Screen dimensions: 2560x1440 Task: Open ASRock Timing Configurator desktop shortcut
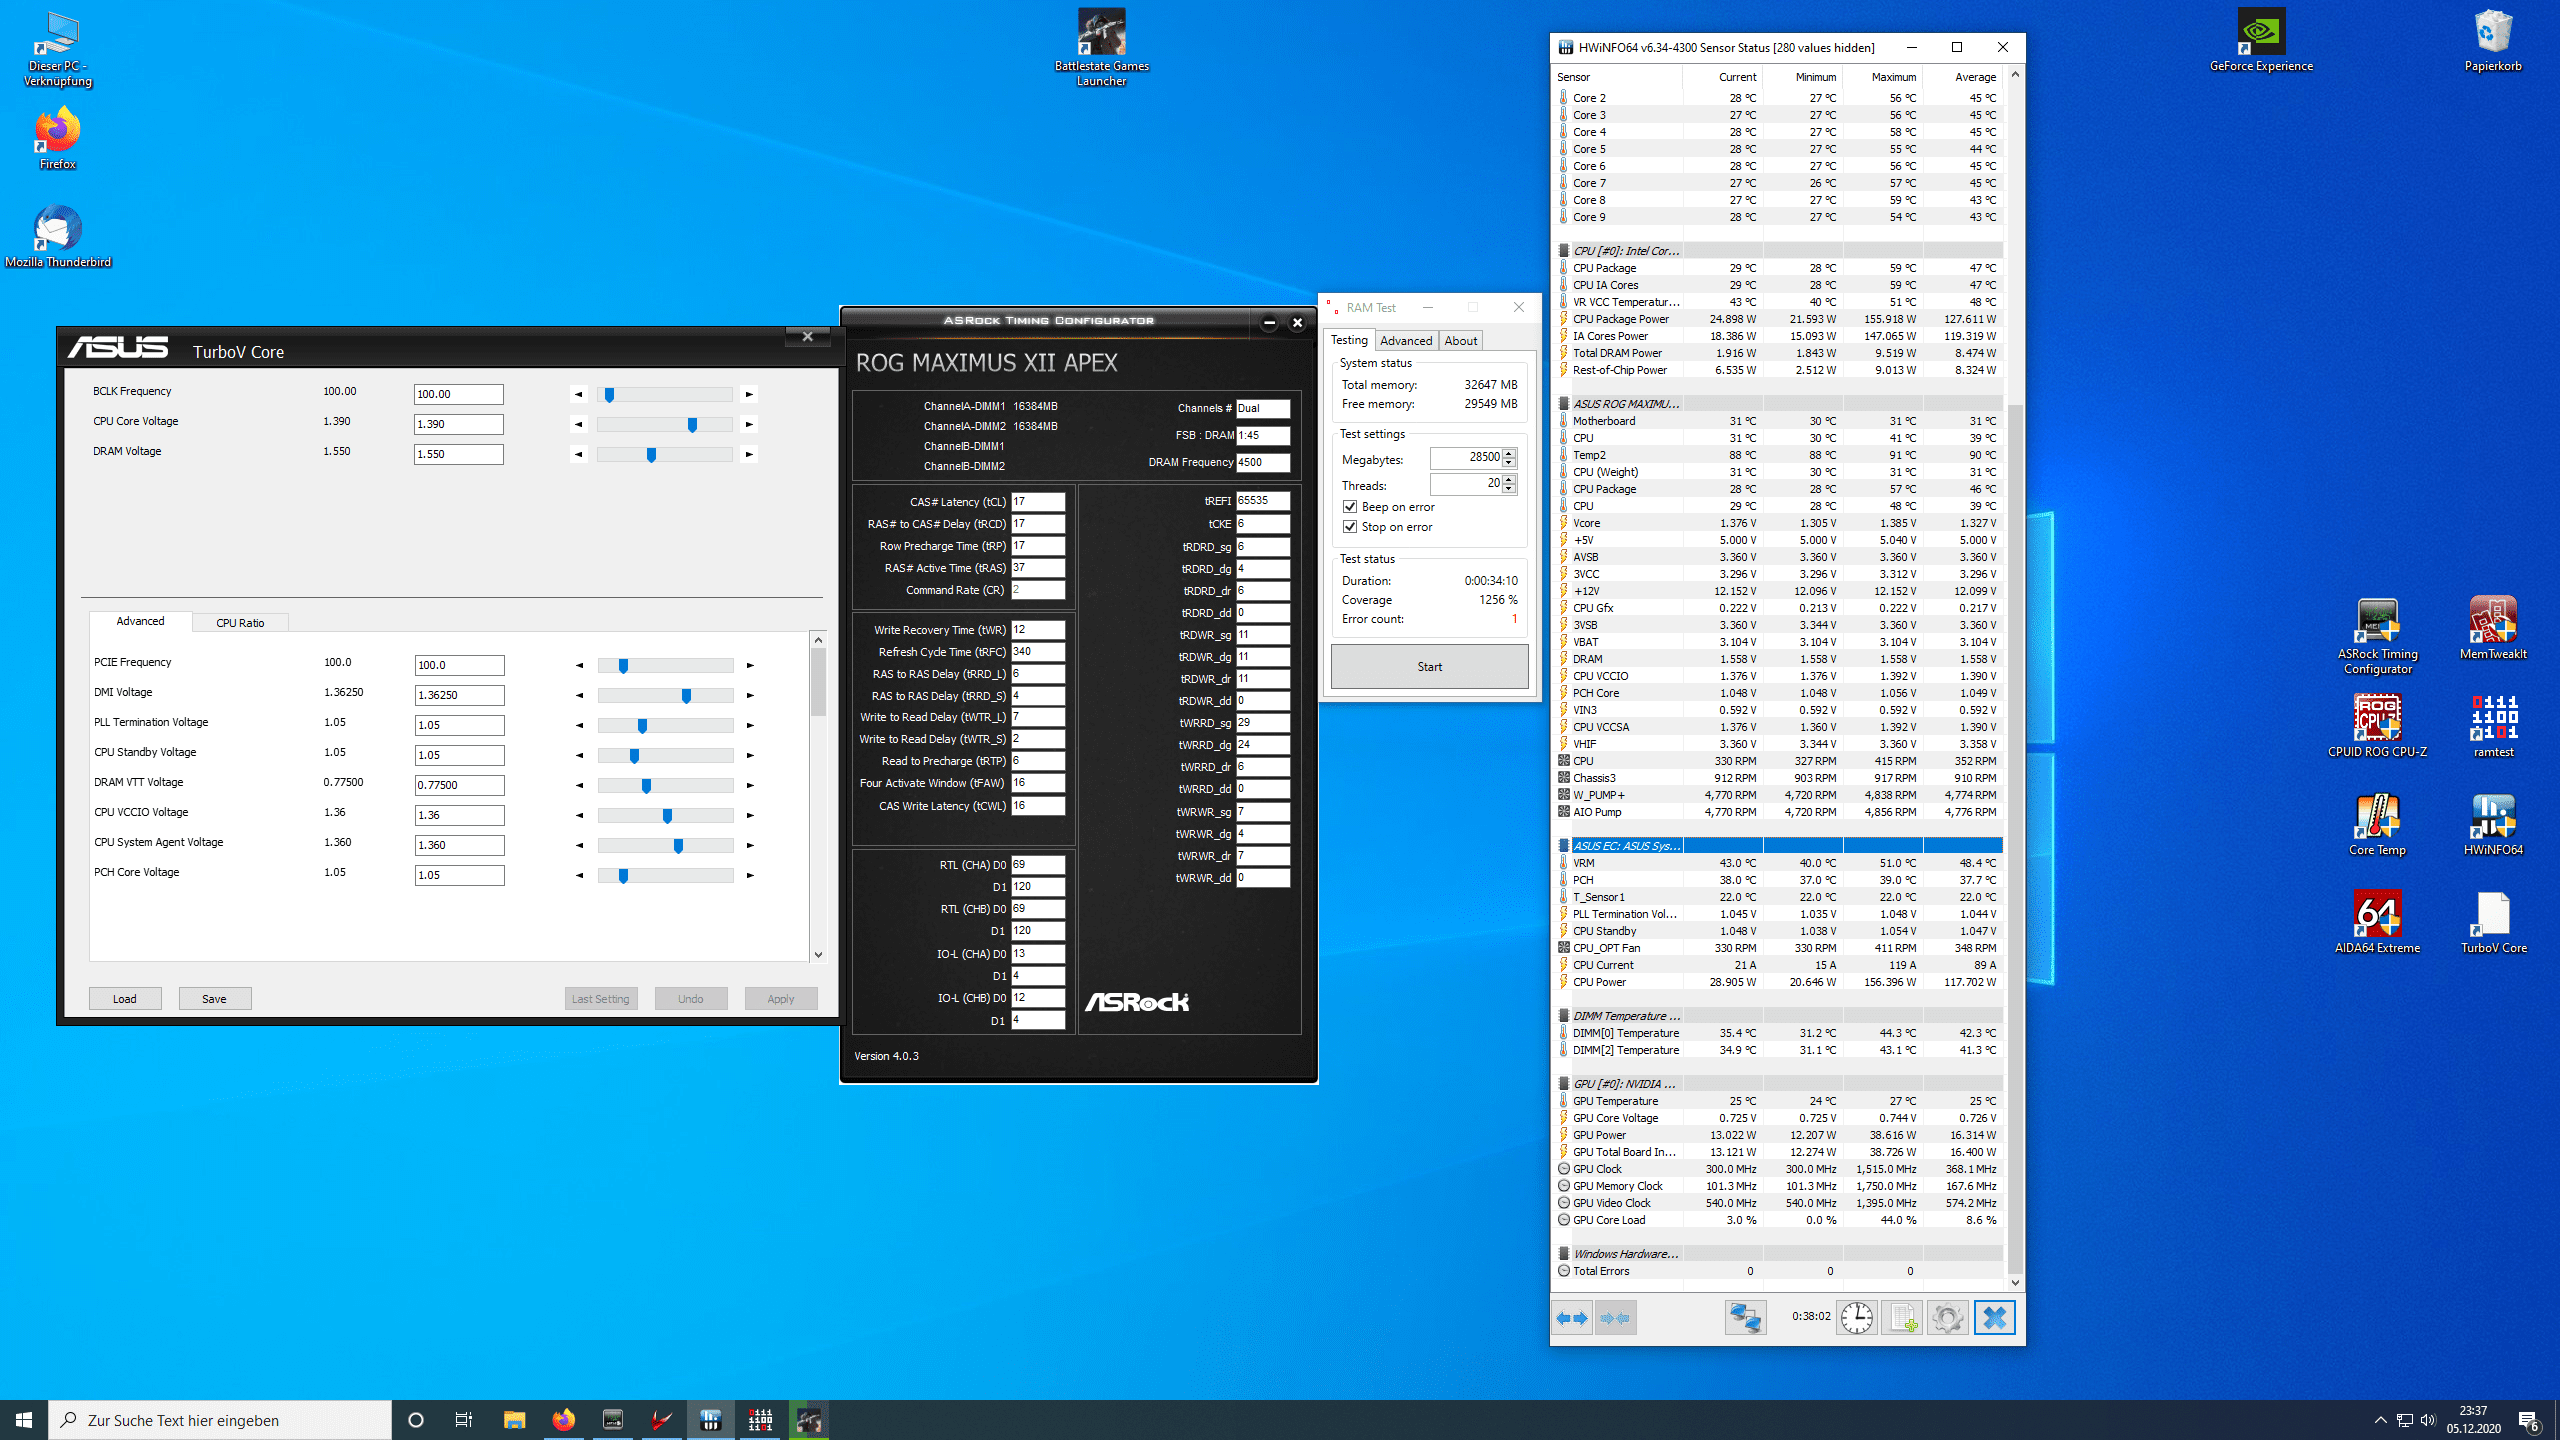(2377, 636)
